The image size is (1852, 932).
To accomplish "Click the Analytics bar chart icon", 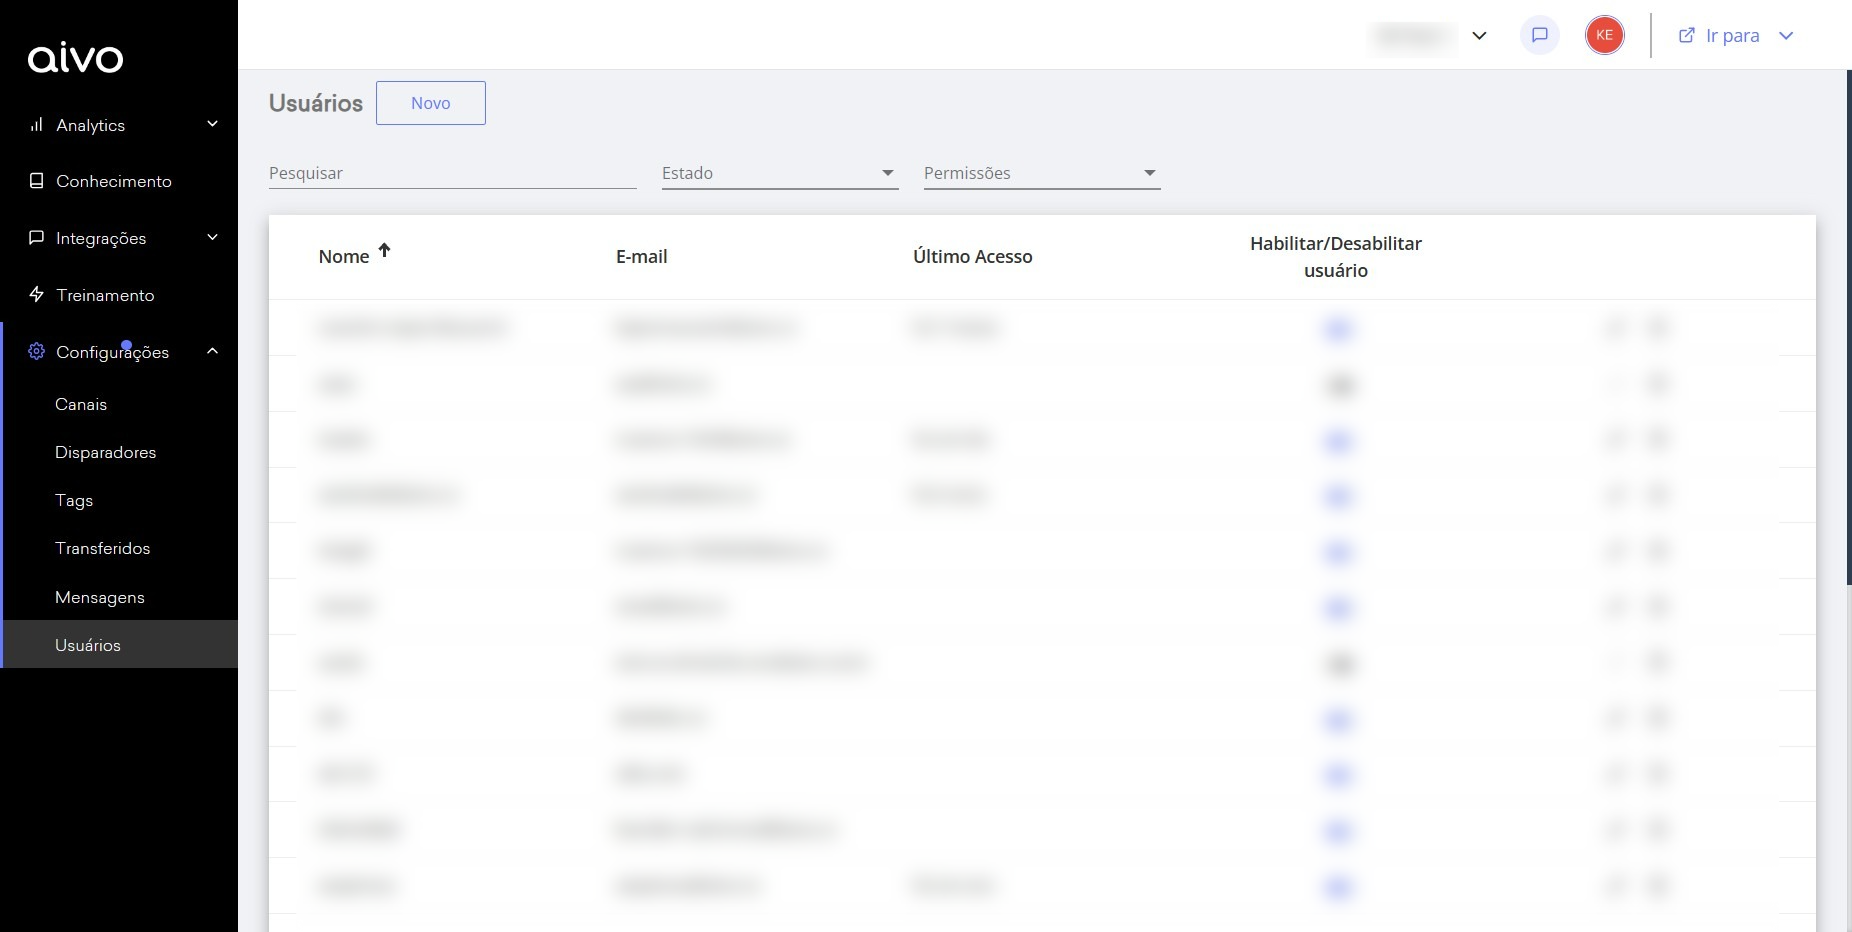I will (37, 125).
